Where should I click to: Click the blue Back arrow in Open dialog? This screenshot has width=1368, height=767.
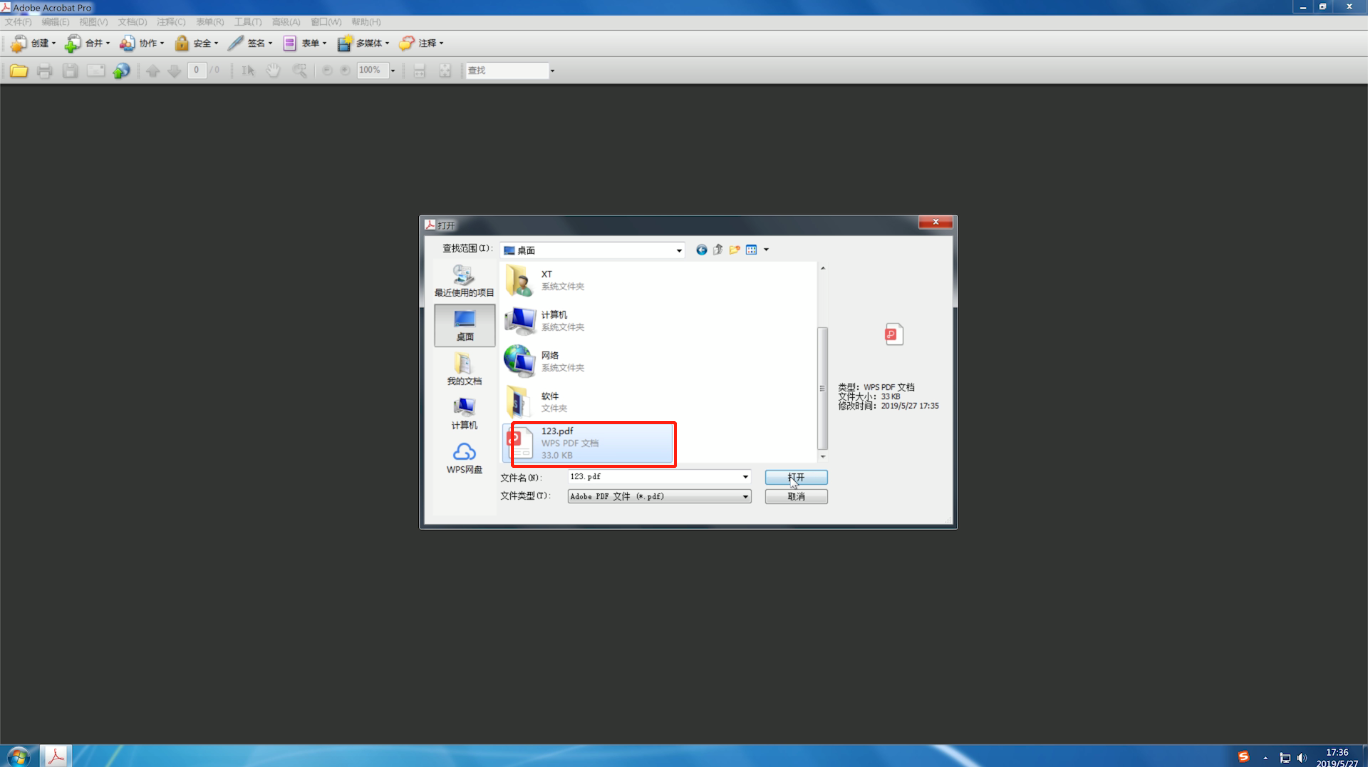[x=702, y=250]
